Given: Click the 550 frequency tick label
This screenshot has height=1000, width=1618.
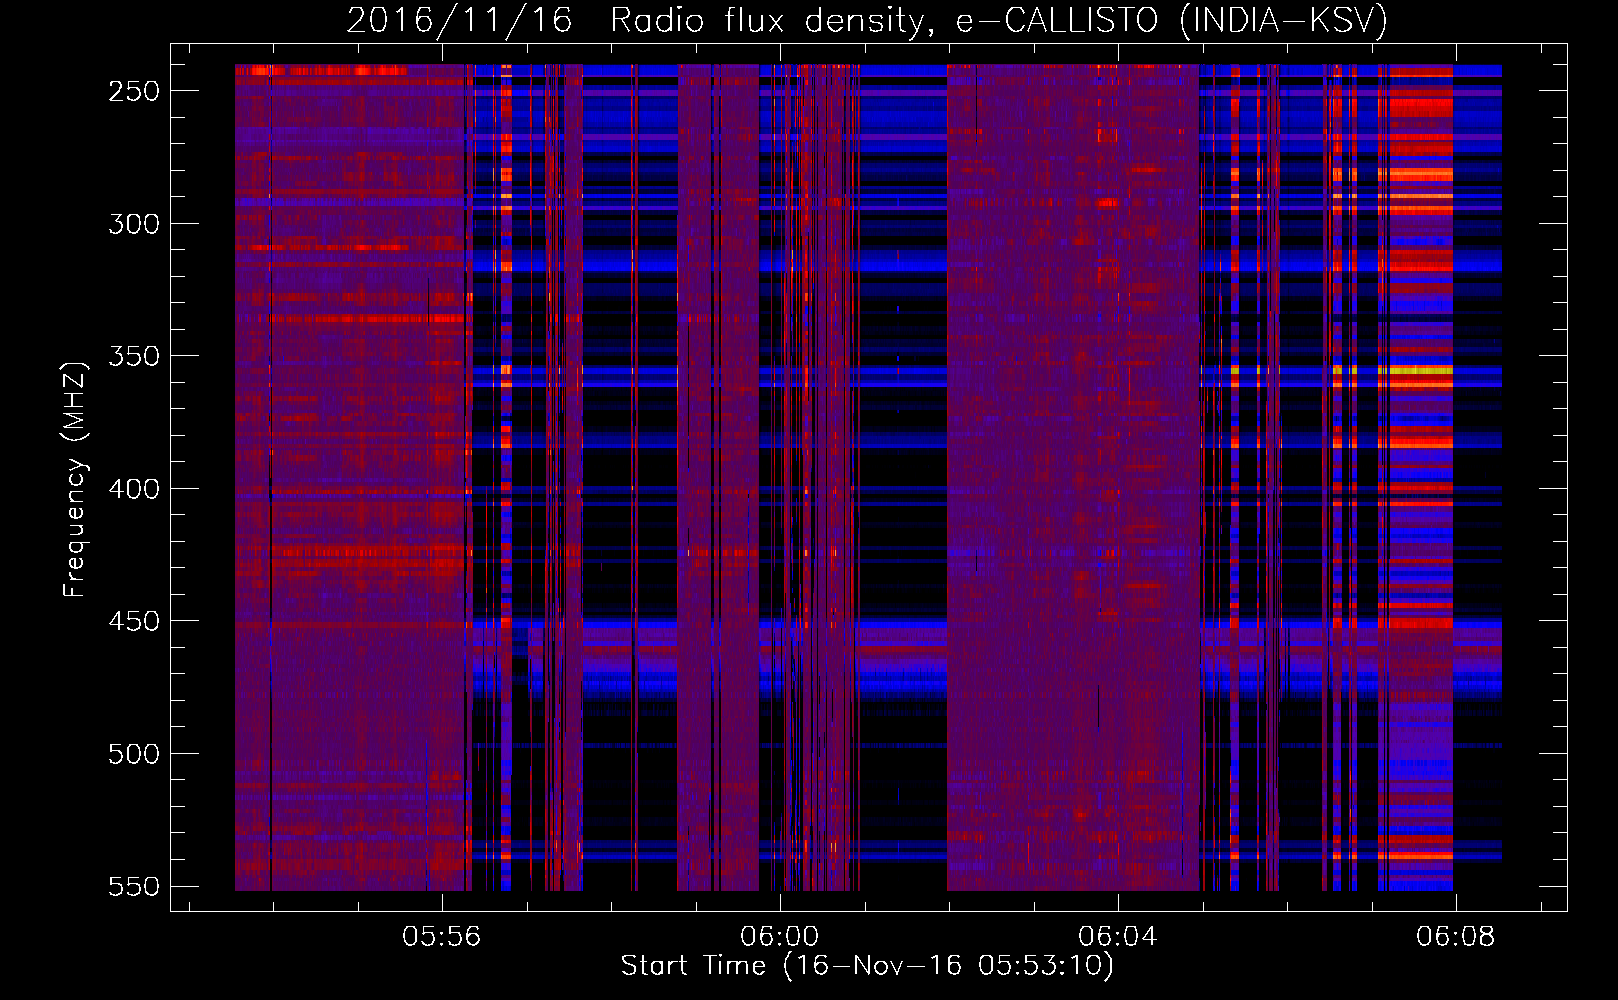Looking at the screenshot, I should pyautogui.click(x=134, y=887).
